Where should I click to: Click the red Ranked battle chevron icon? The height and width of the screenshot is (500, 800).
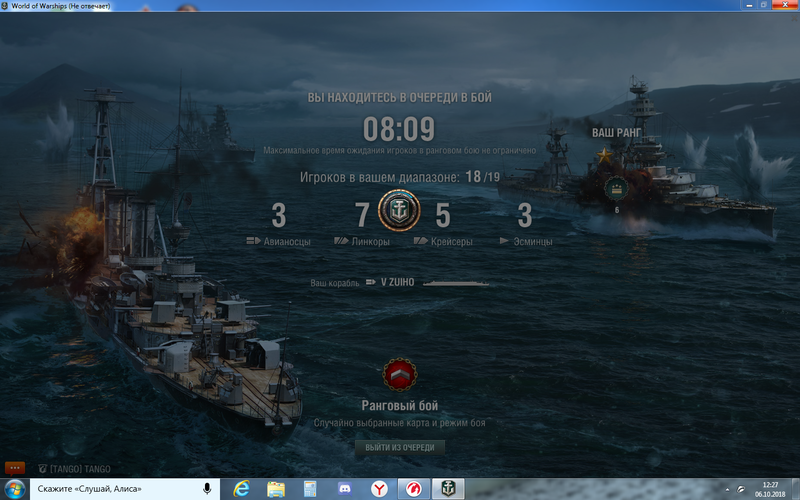(400, 375)
